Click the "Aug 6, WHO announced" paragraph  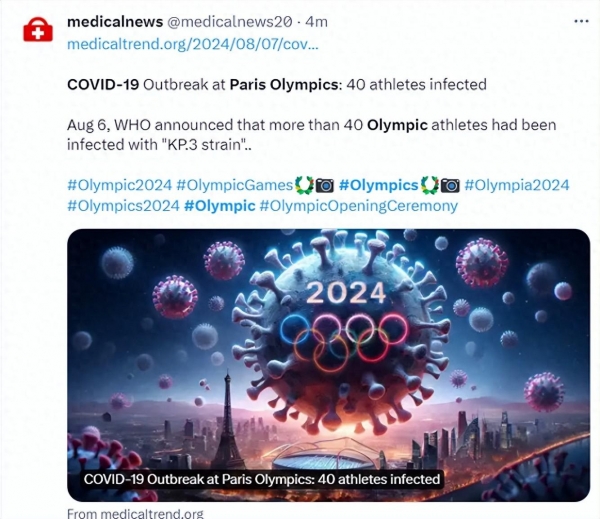(x=311, y=135)
